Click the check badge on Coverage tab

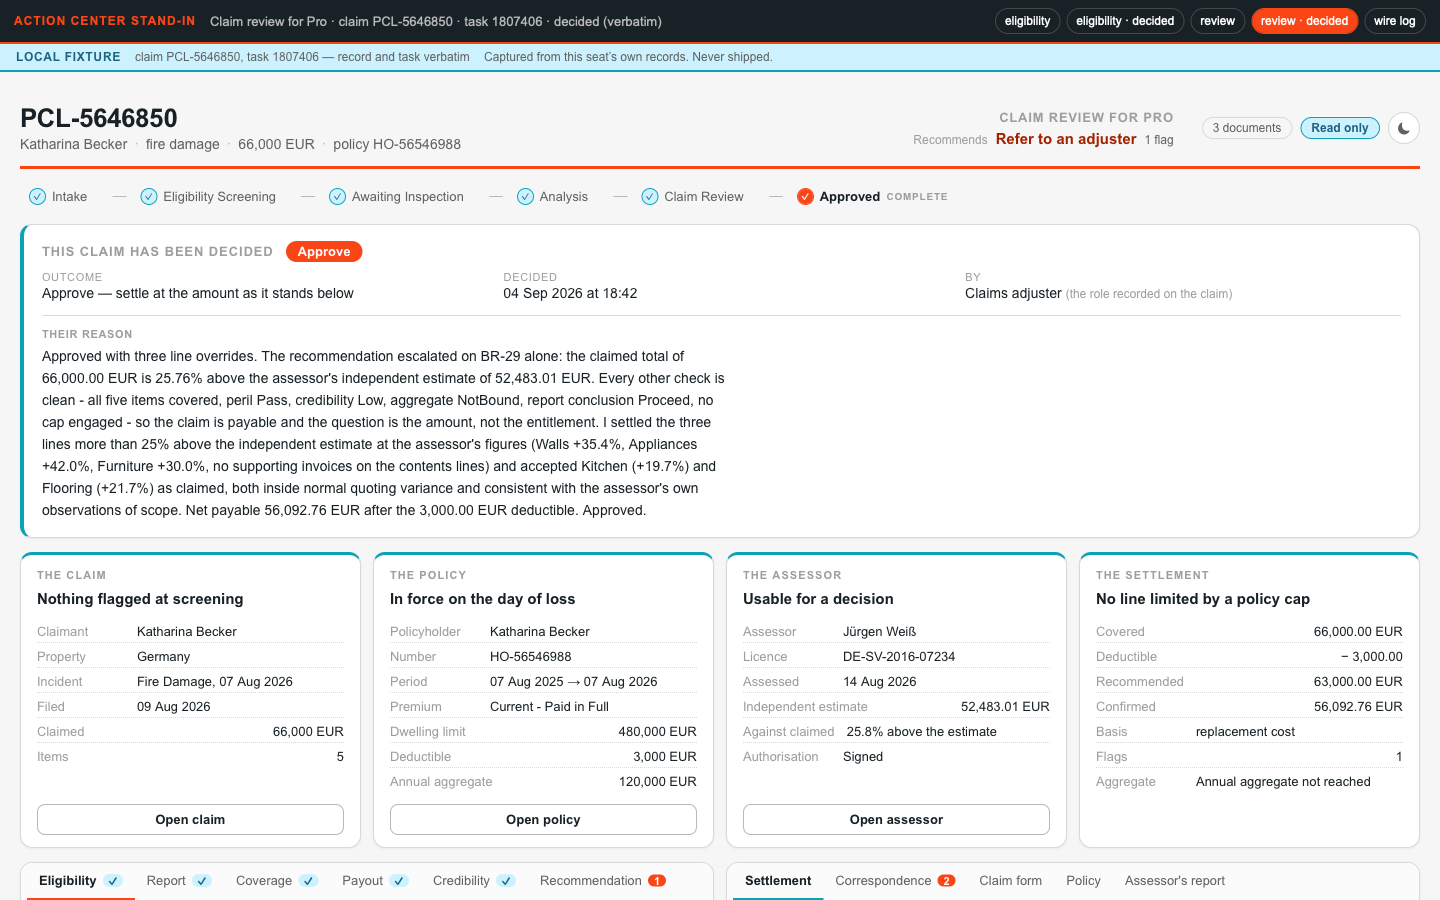309,881
